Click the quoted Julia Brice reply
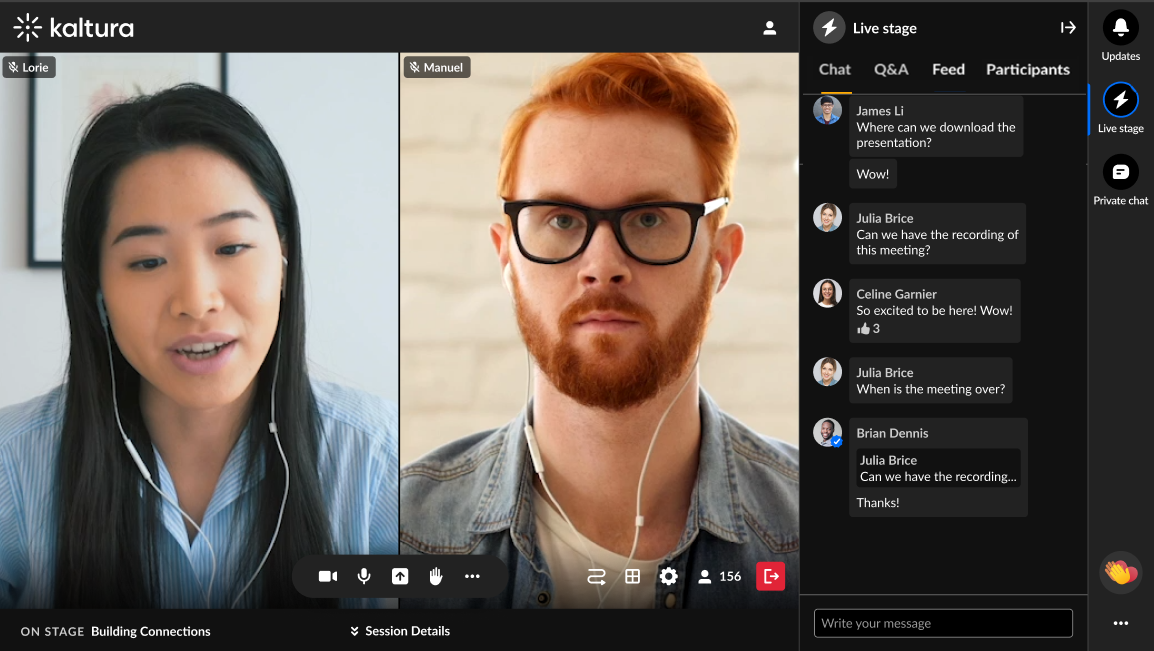Image resolution: width=1154 pixels, height=651 pixels. pyautogui.click(x=938, y=469)
